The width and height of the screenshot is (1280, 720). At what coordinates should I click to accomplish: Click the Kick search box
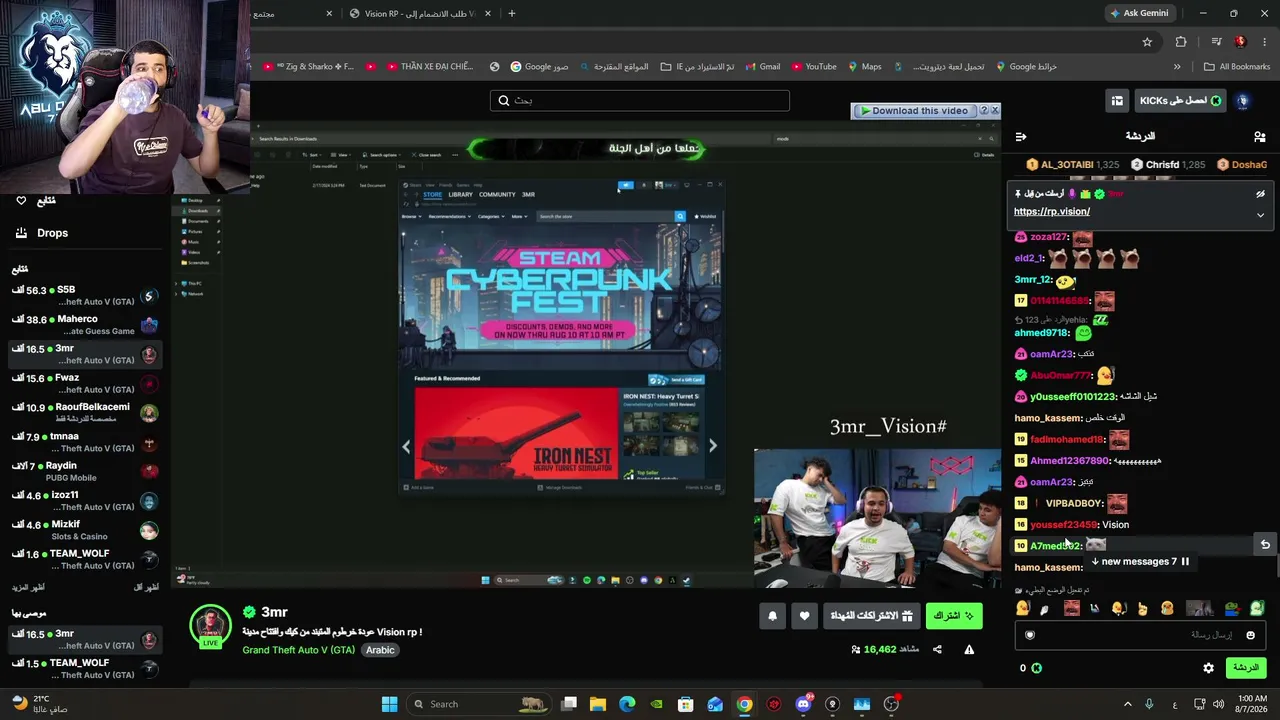coord(640,100)
